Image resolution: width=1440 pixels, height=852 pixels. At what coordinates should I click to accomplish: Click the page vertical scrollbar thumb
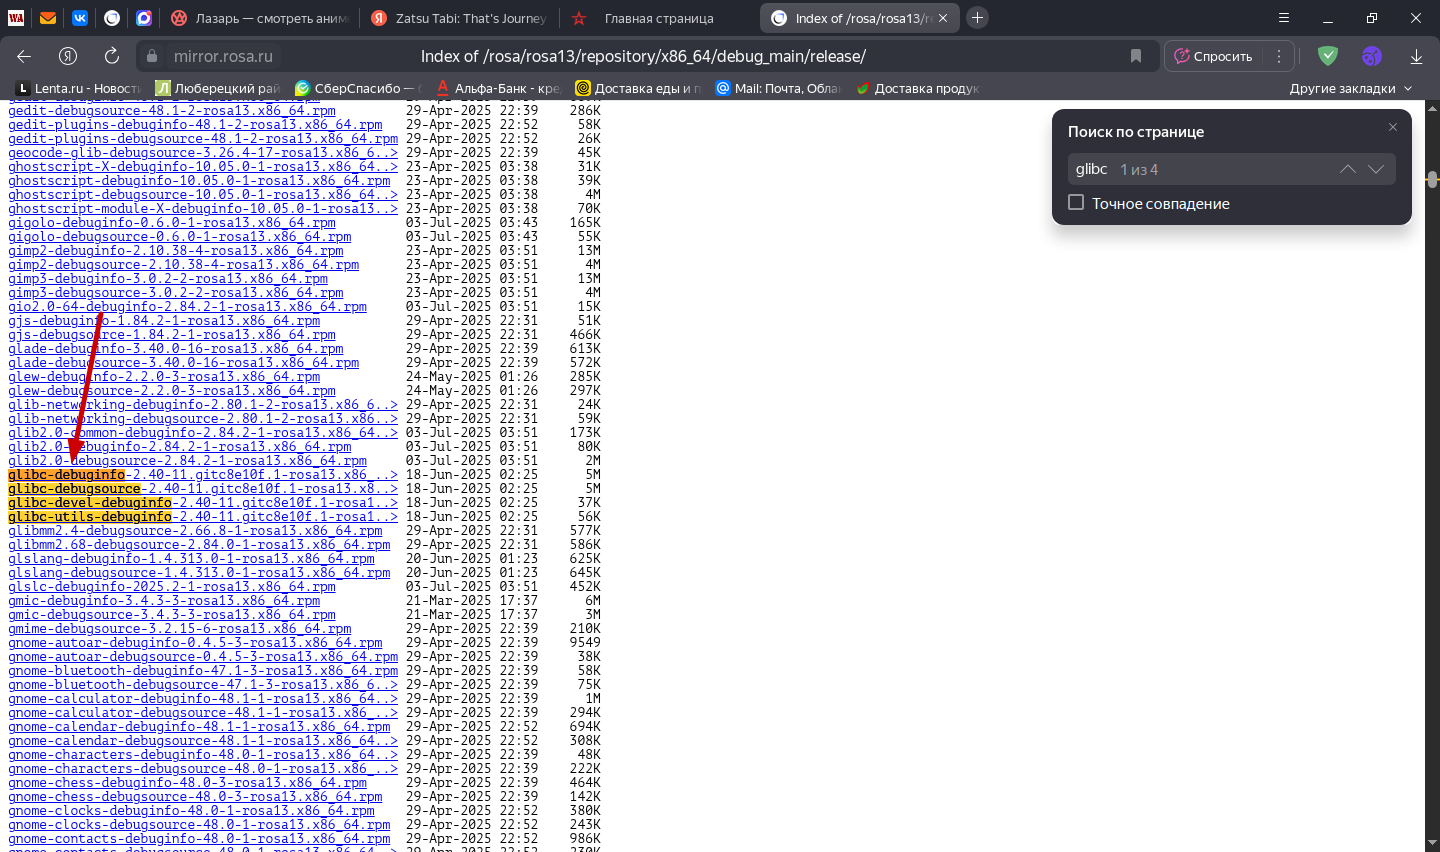1433,179
